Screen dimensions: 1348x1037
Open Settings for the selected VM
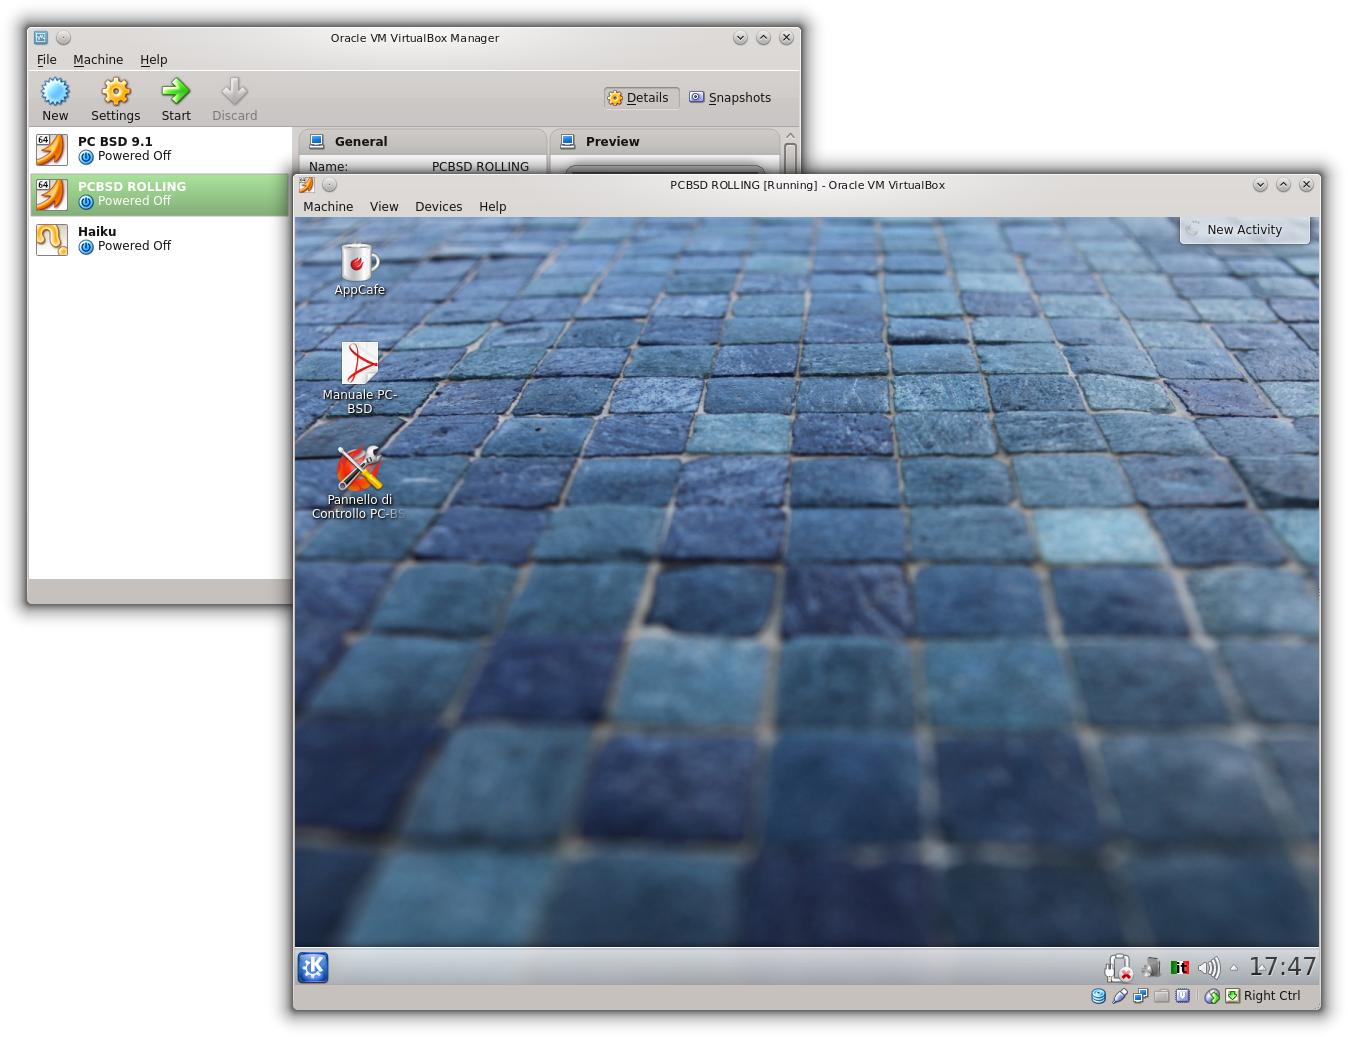[116, 99]
